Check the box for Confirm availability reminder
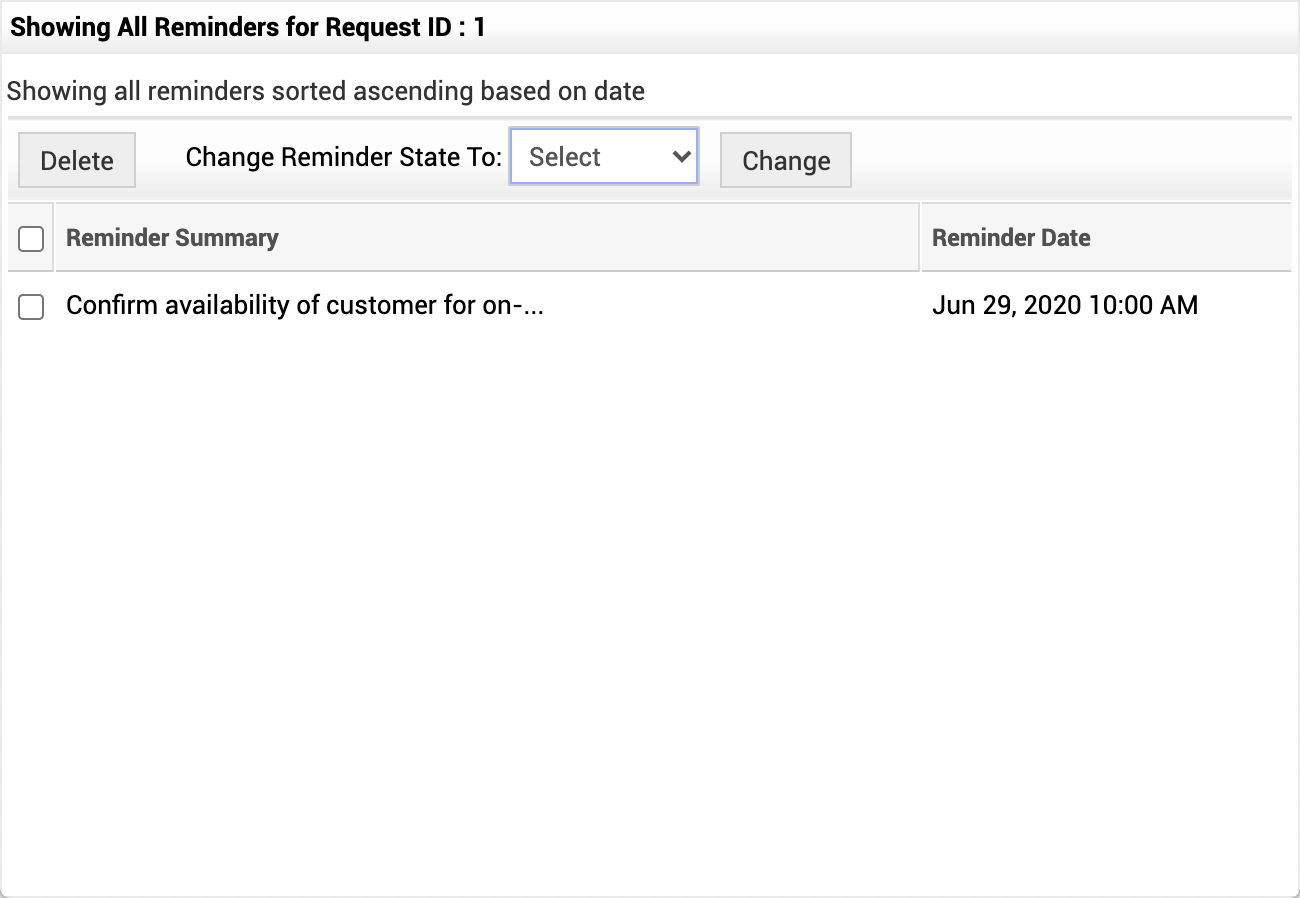This screenshot has height=898, width=1300. [x=31, y=307]
